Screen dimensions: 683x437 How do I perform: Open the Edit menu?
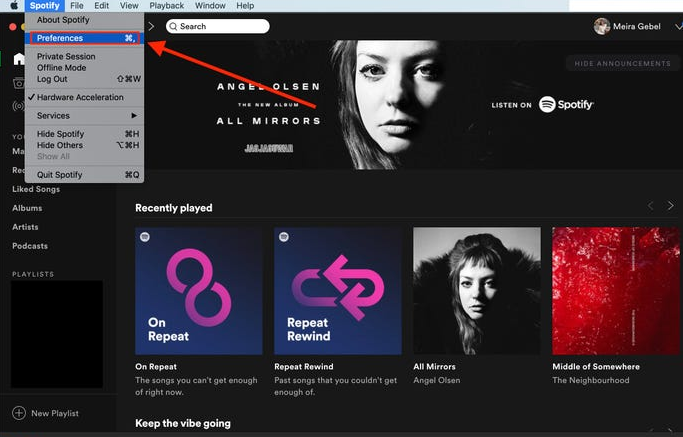101,6
